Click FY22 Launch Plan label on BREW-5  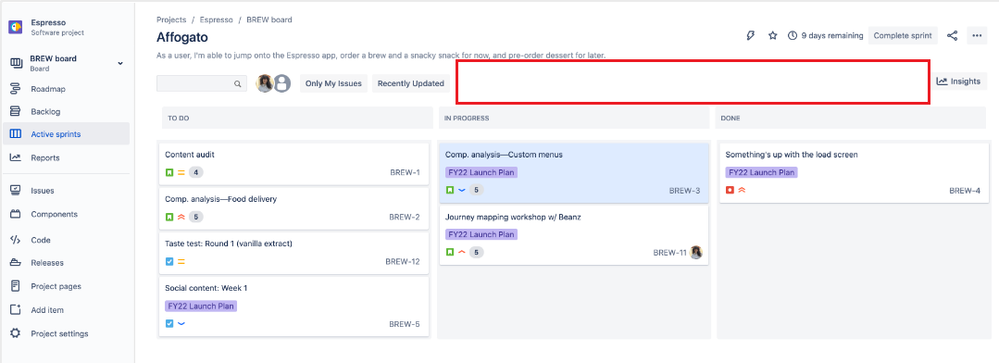tap(201, 306)
